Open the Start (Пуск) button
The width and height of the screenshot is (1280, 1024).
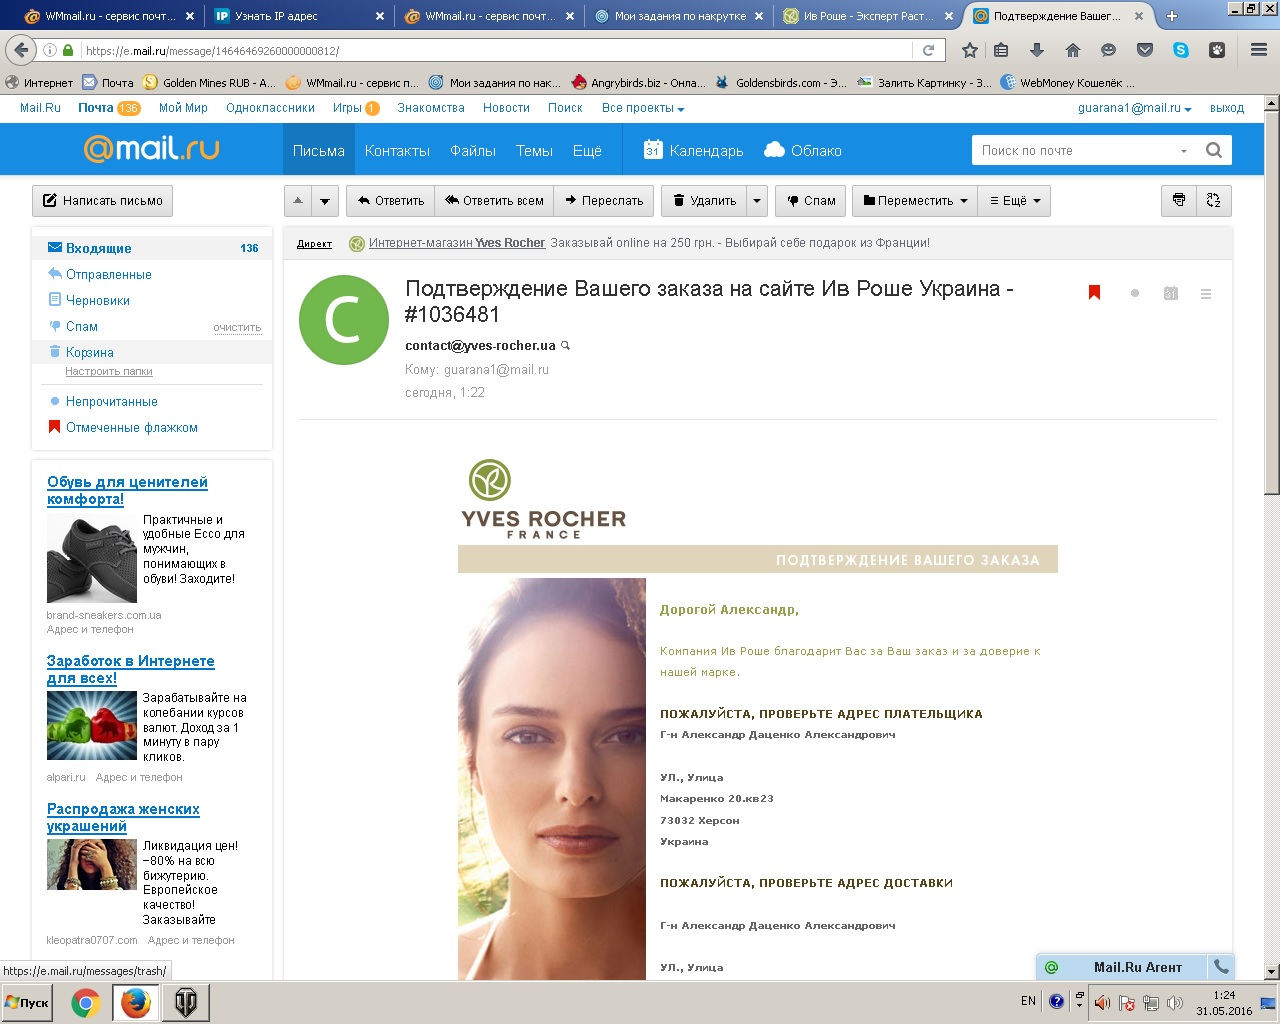[27, 1003]
